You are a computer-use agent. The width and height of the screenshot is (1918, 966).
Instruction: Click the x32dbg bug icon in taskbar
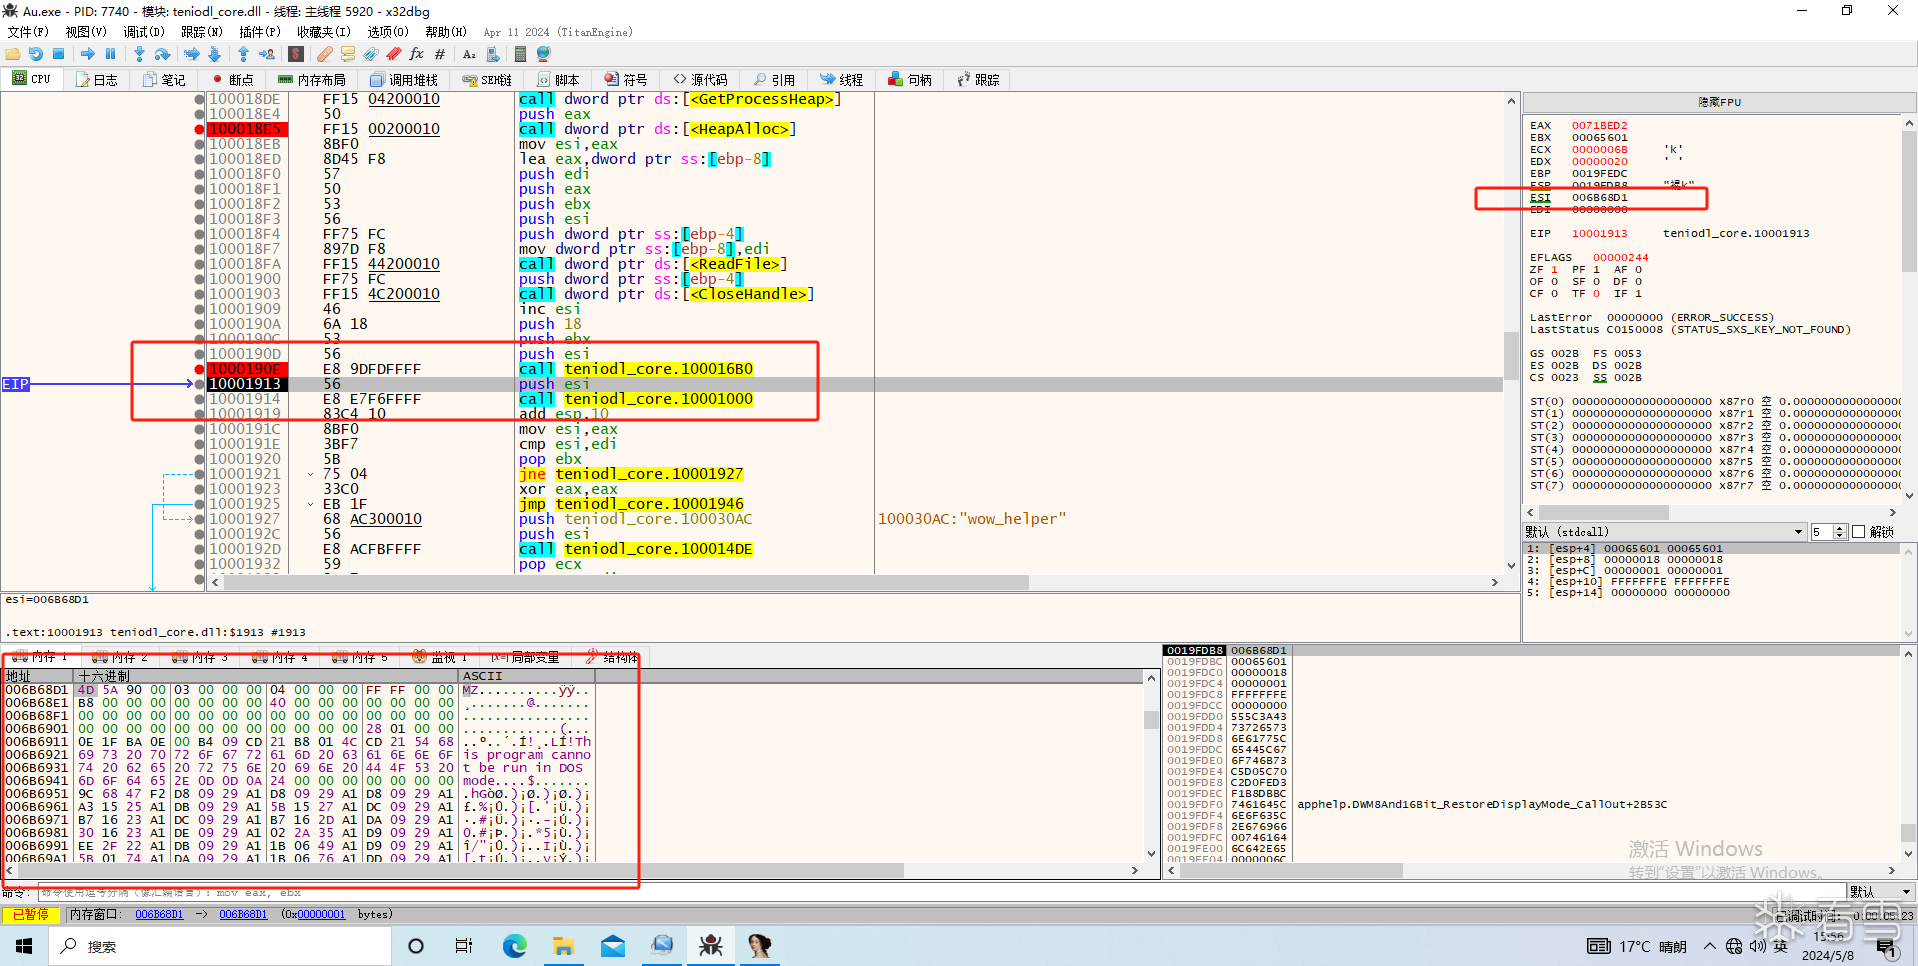click(x=711, y=946)
